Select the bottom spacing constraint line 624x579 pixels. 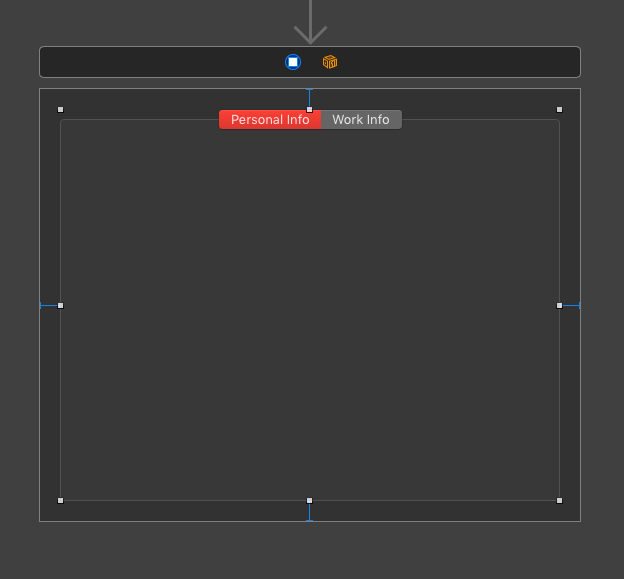(310, 512)
